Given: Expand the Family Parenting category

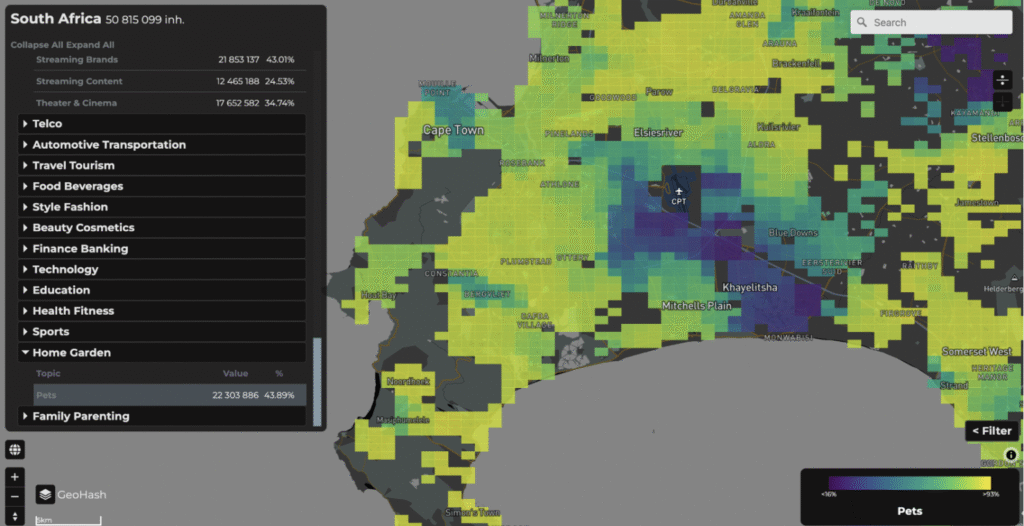Looking at the screenshot, I should (x=80, y=416).
